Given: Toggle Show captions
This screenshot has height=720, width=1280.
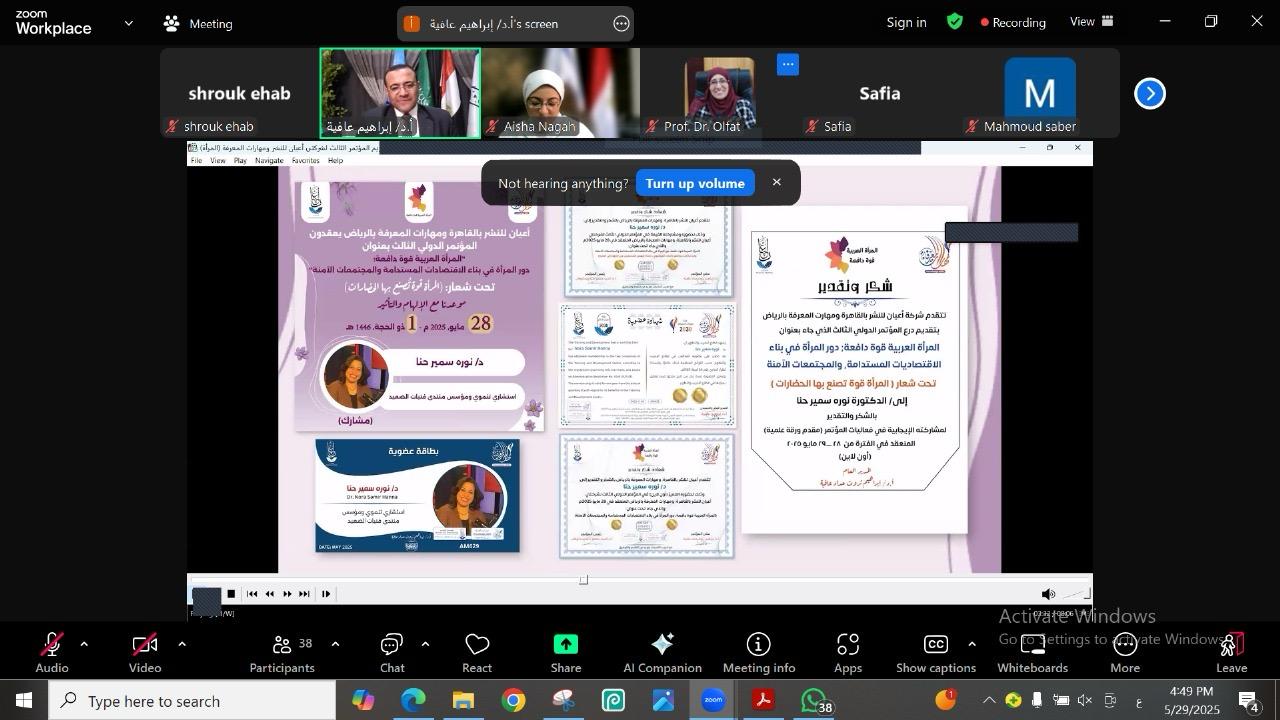Looking at the screenshot, I should pos(935,652).
